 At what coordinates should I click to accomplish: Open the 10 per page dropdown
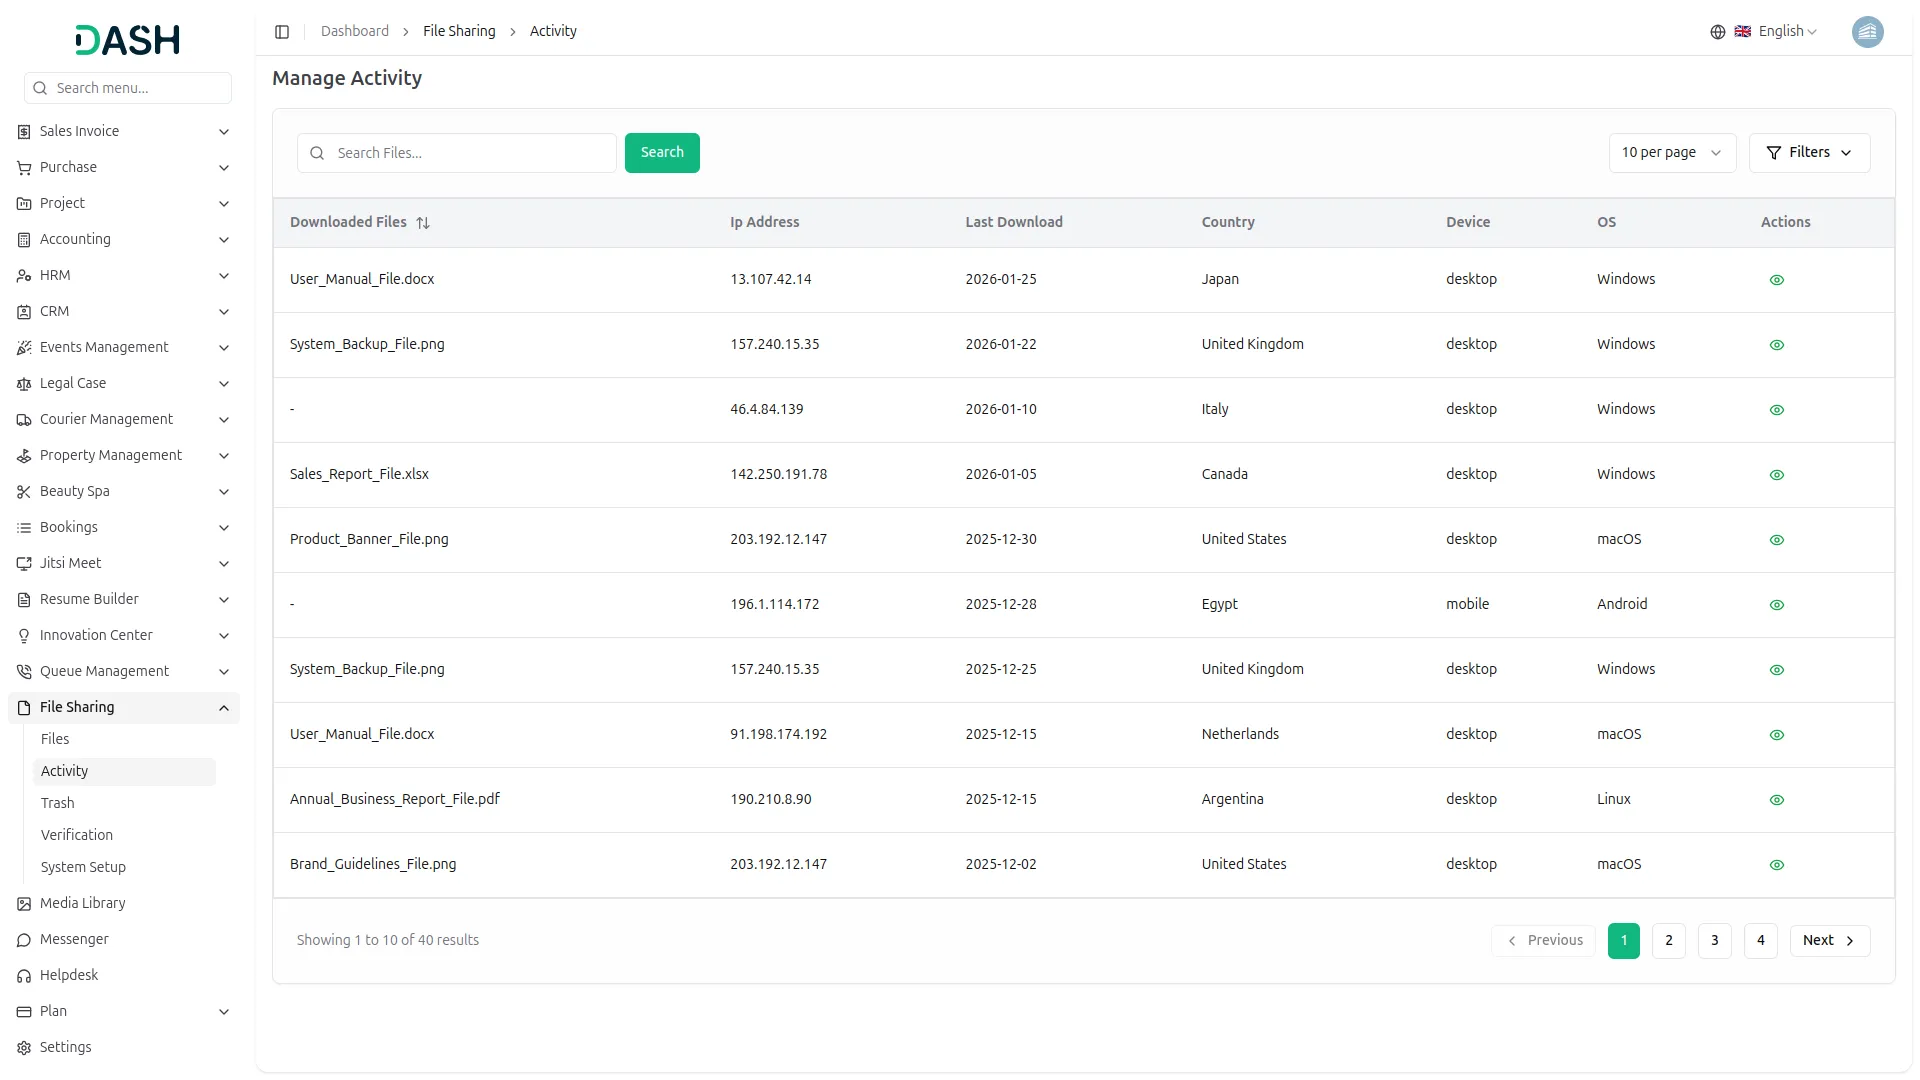pyautogui.click(x=1671, y=152)
